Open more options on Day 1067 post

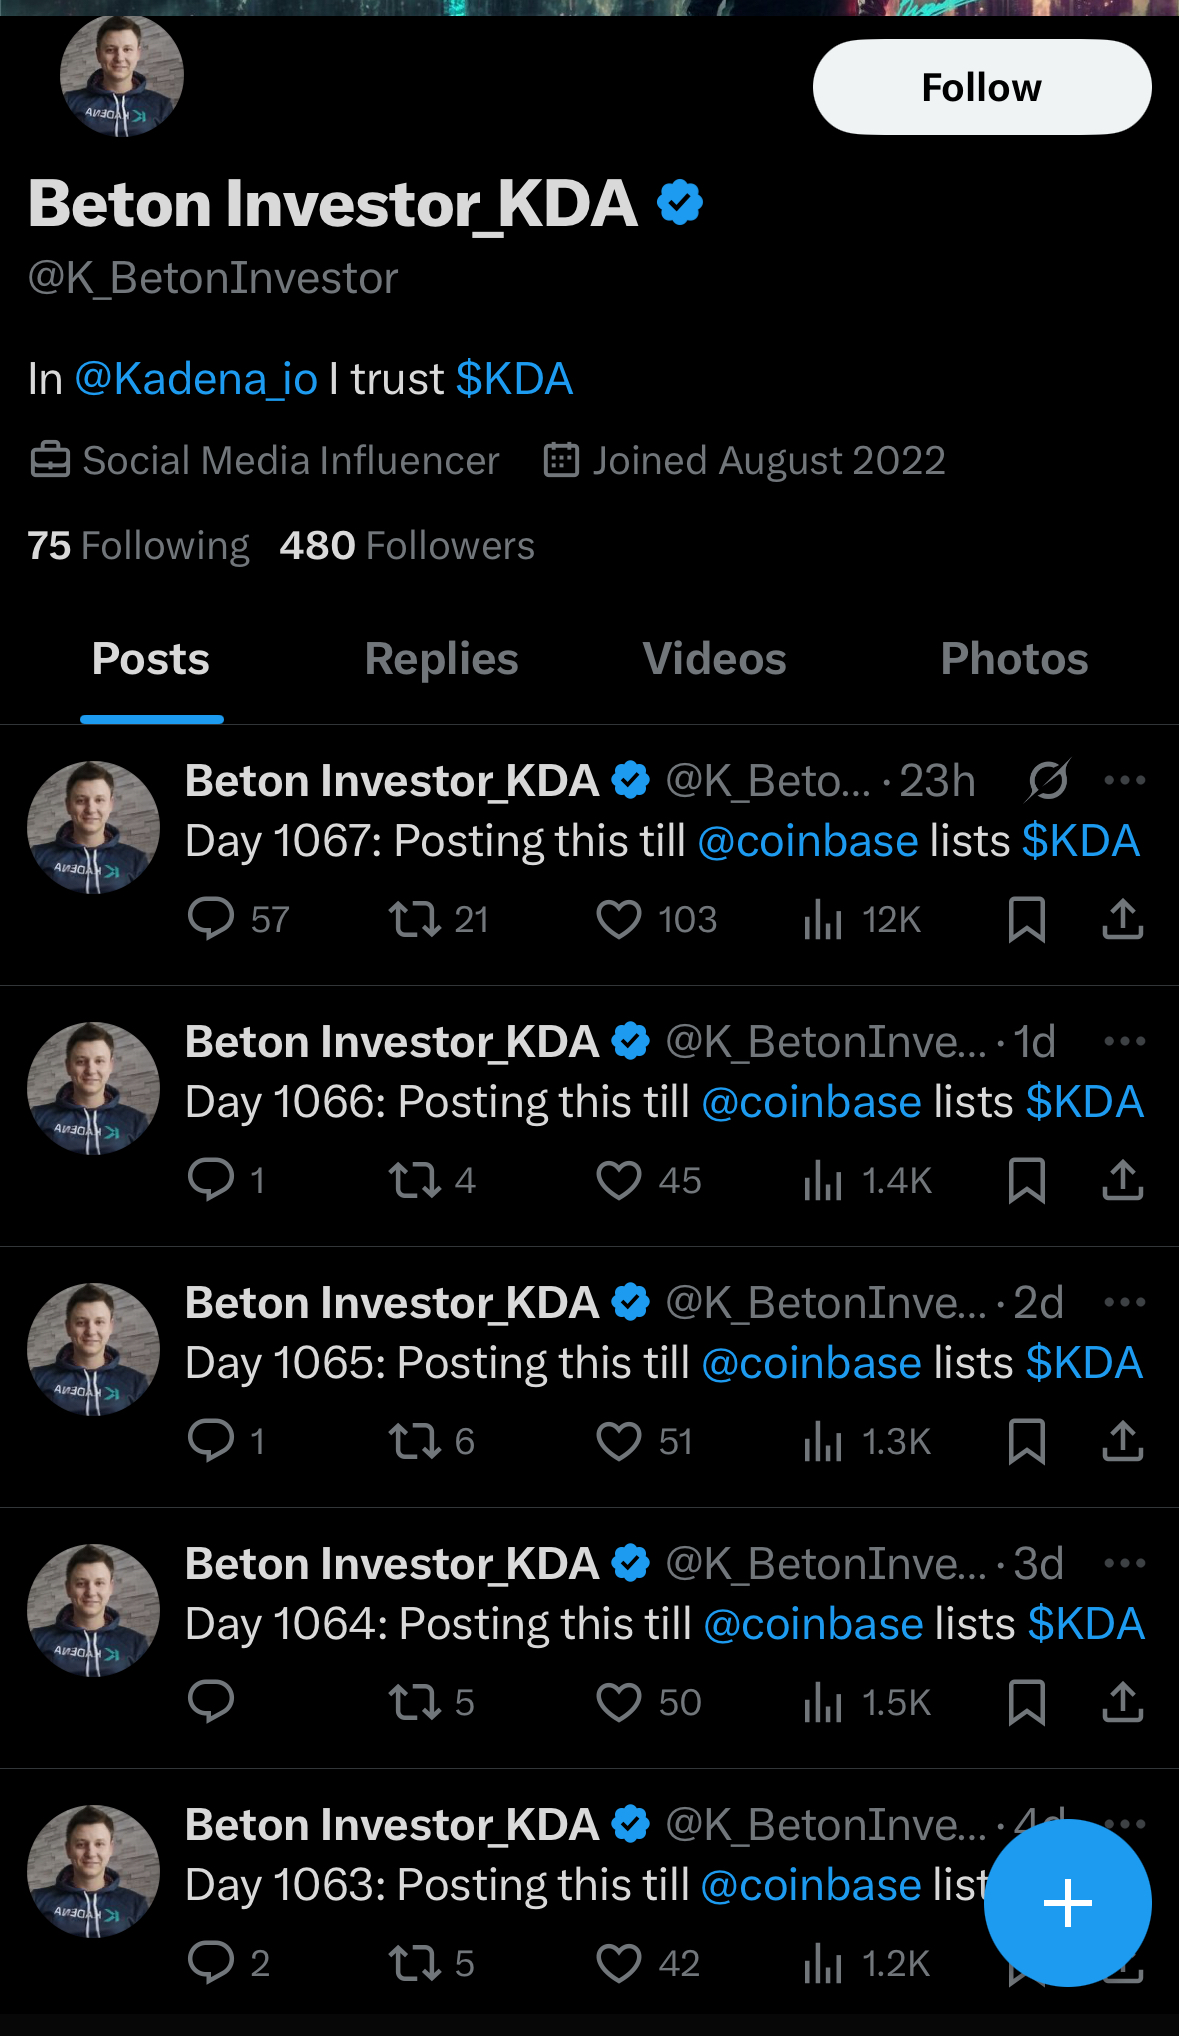(x=1124, y=780)
